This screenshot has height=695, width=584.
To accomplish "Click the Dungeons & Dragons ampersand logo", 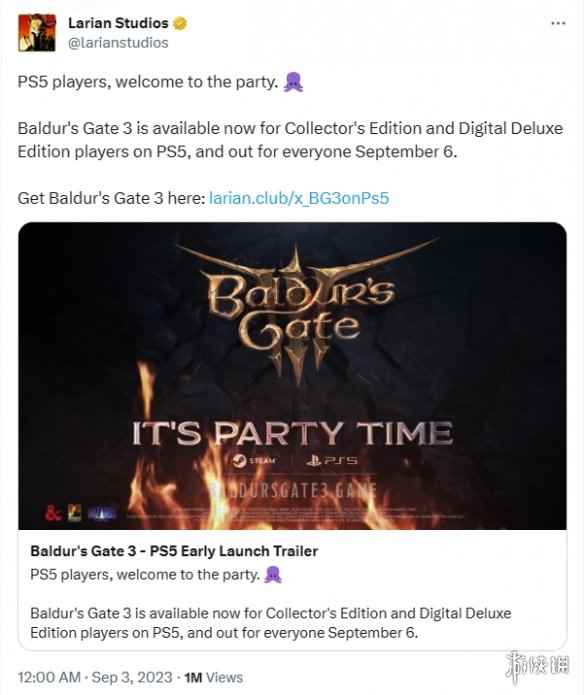I will [53, 513].
